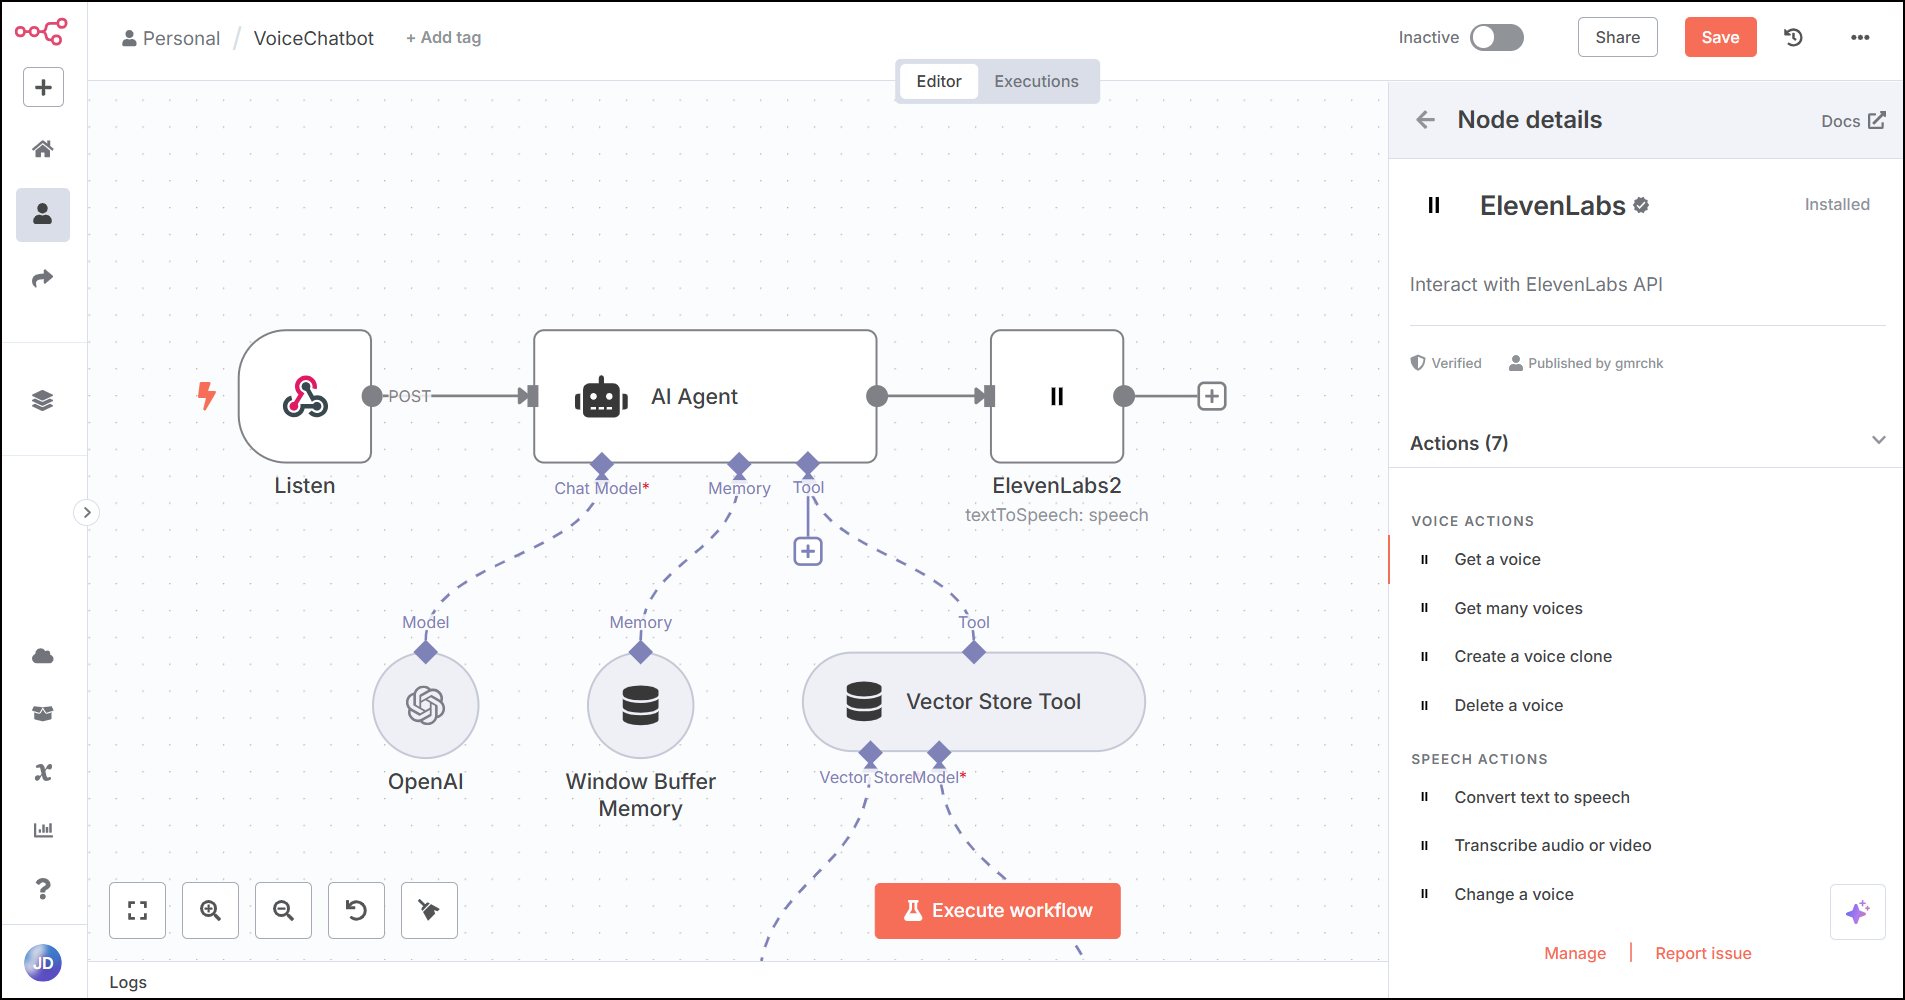
Task: Switch to the Editor tab
Action: pyautogui.click(x=938, y=81)
